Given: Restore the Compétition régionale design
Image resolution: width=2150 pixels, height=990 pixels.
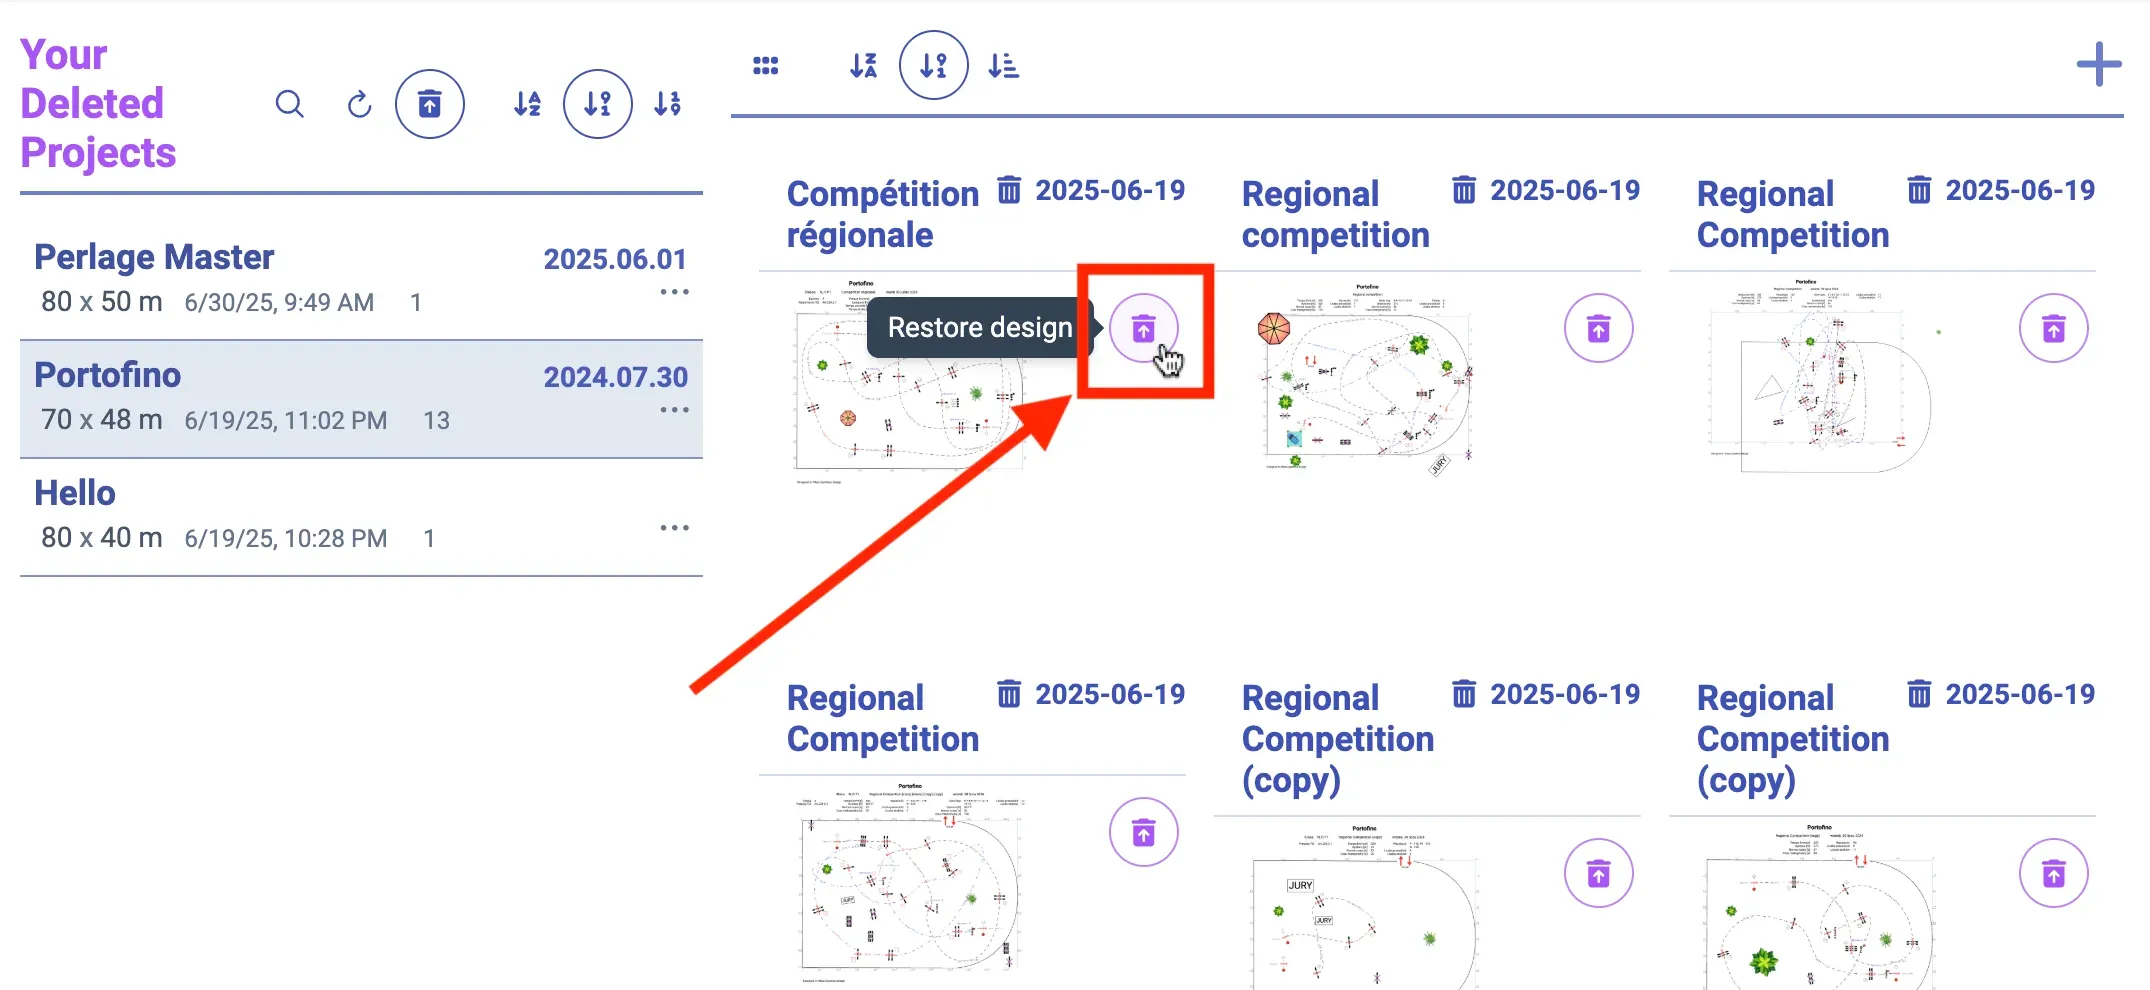Looking at the screenshot, I should pos(1143,328).
